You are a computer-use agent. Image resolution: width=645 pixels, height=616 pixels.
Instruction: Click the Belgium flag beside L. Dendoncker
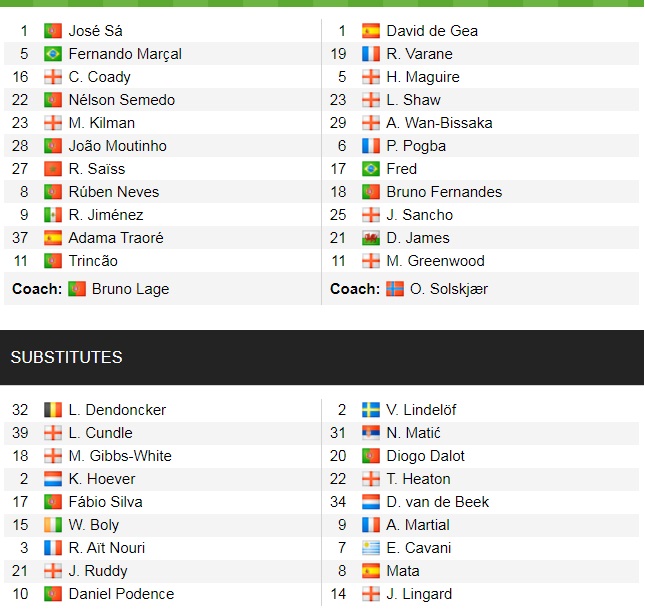[53, 410]
